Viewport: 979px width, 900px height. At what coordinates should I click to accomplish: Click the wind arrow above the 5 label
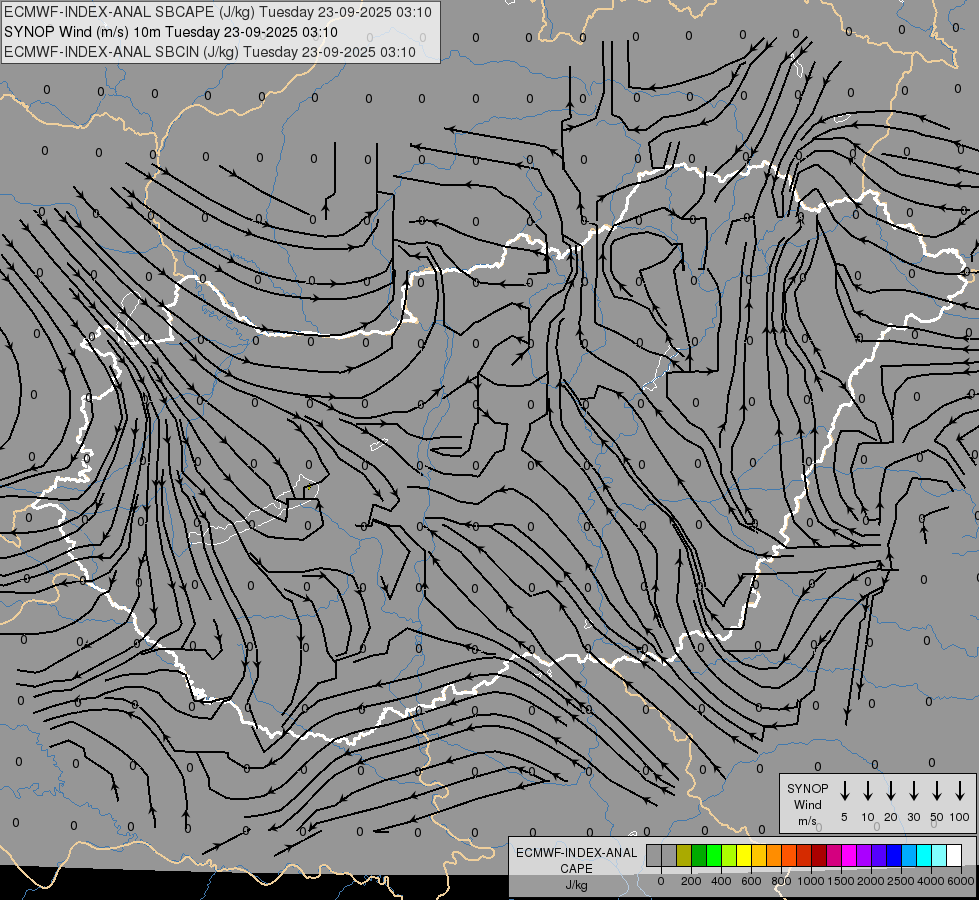pos(844,791)
